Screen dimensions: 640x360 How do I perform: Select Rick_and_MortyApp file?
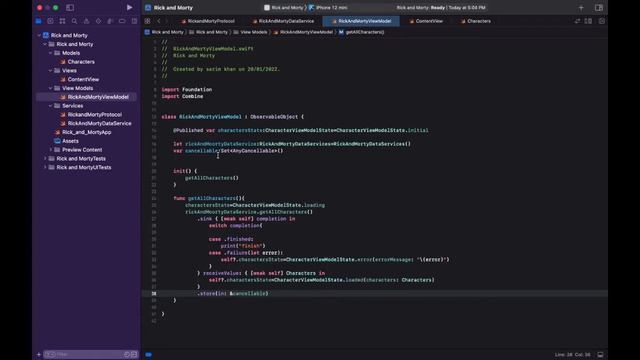click(87, 132)
